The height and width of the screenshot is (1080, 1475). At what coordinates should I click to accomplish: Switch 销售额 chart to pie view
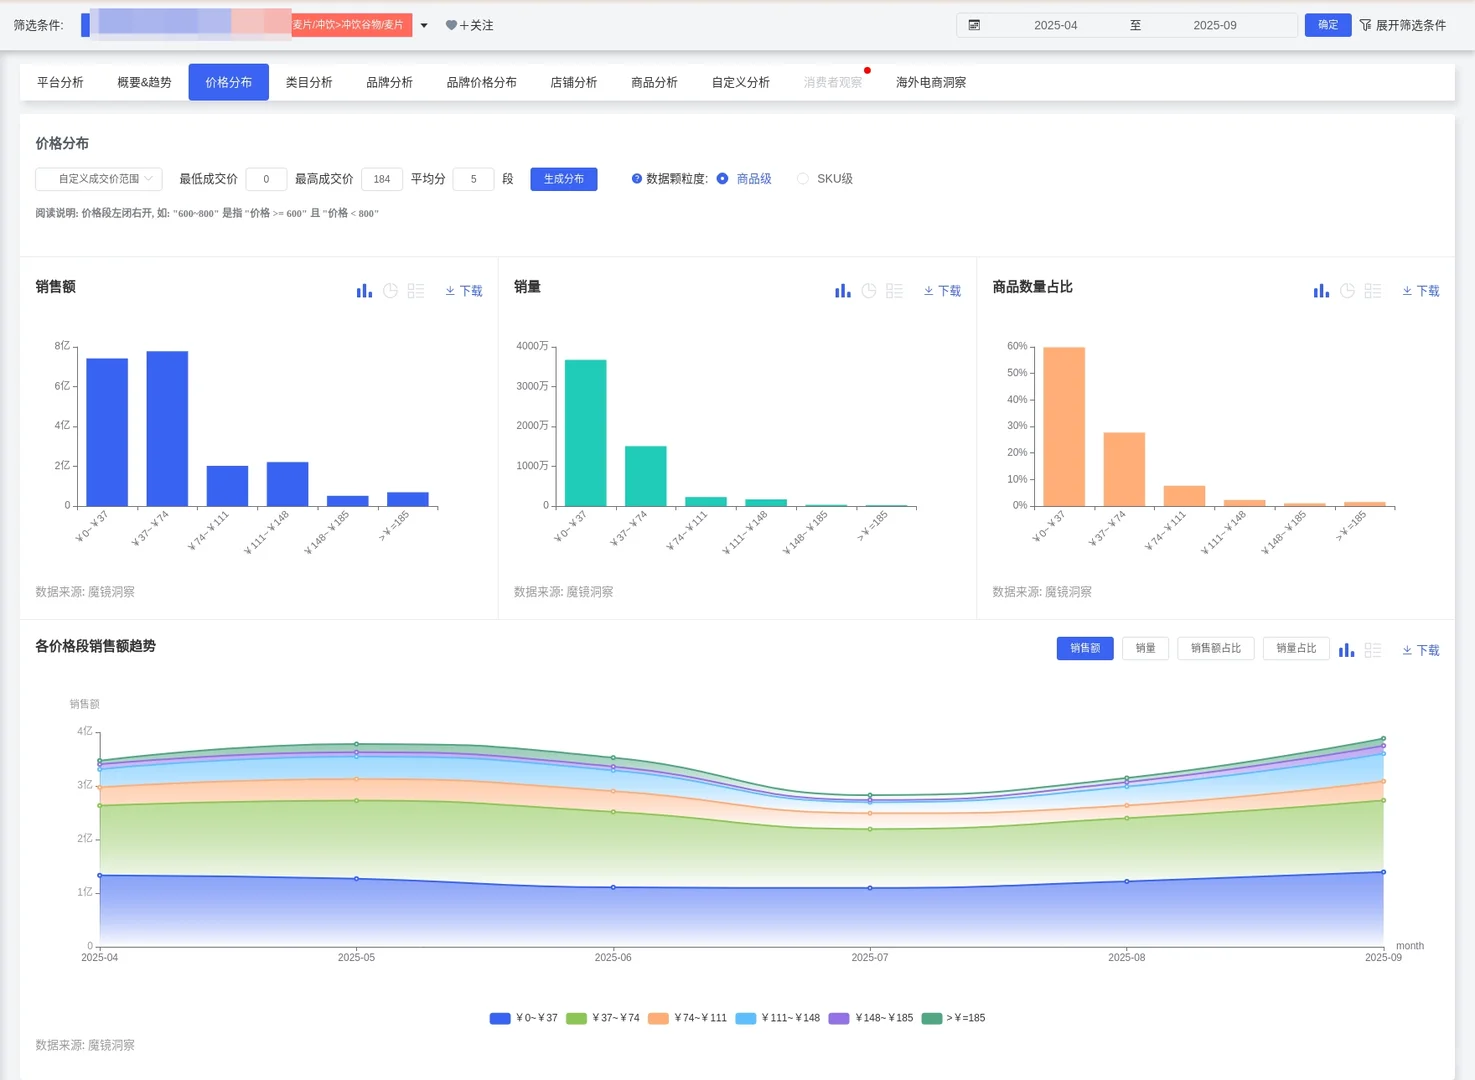390,291
